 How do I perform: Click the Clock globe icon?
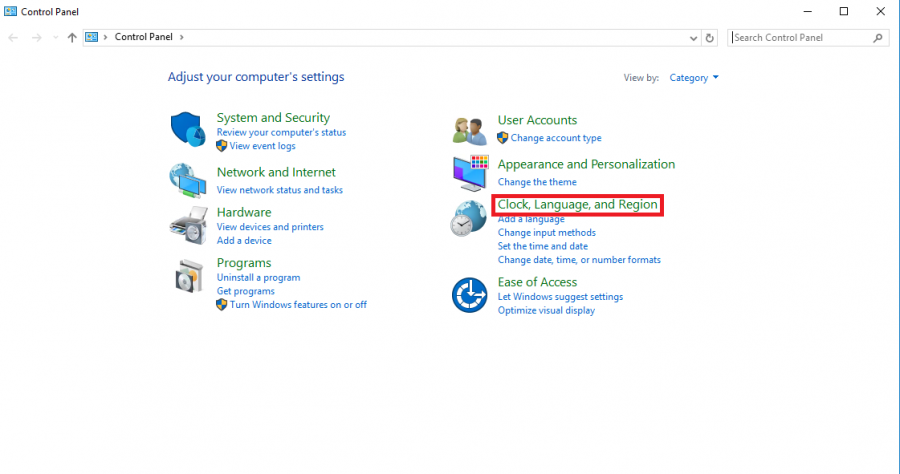click(x=468, y=219)
